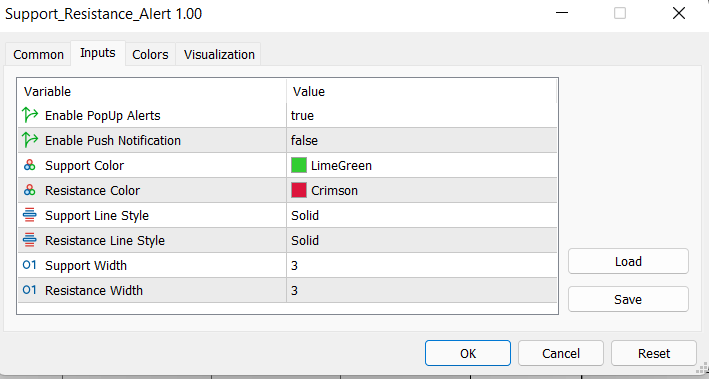709x379 pixels.
Task: Click the Resistance Width integer icon
Action: click(x=29, y=289)
